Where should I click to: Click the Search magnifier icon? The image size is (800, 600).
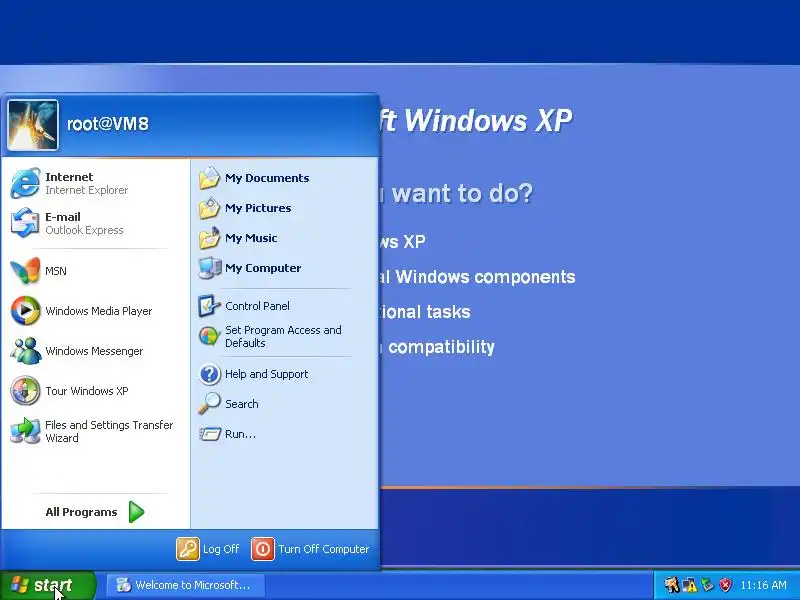[209, 404]
